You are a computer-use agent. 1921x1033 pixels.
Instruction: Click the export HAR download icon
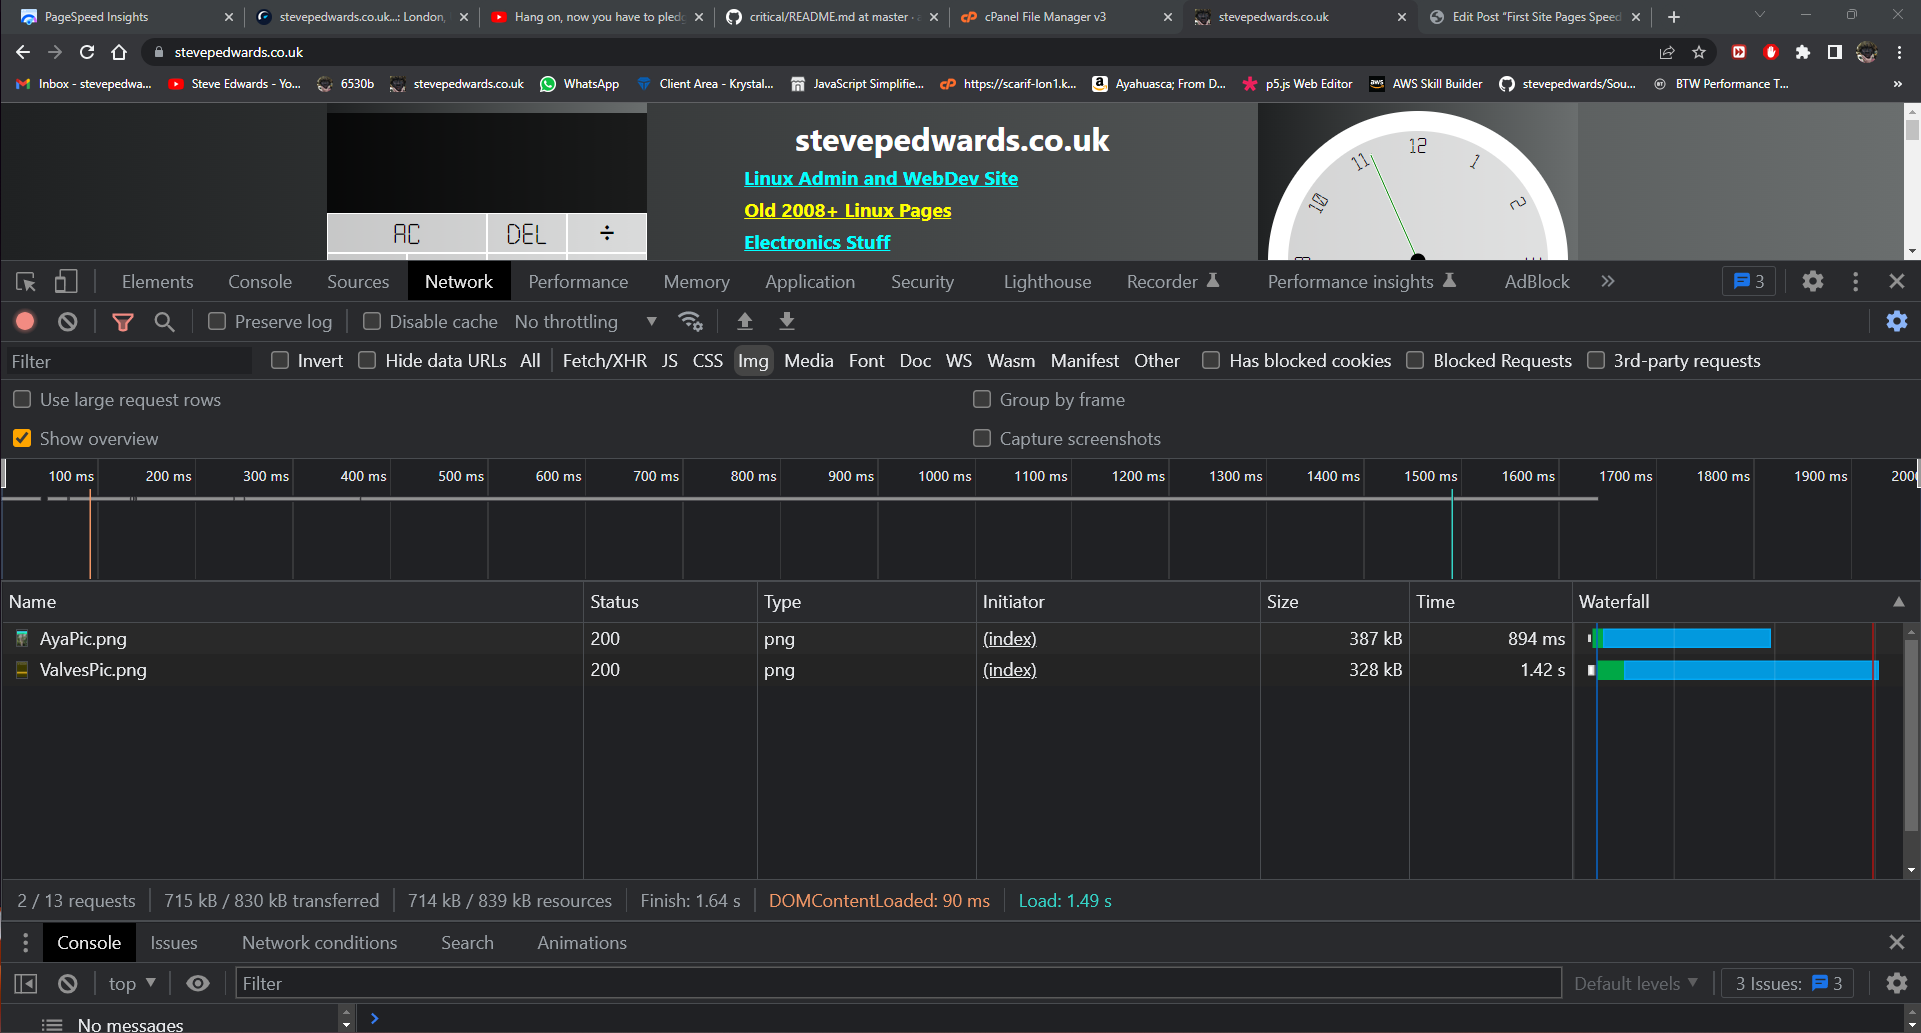(x=787, y=321)
